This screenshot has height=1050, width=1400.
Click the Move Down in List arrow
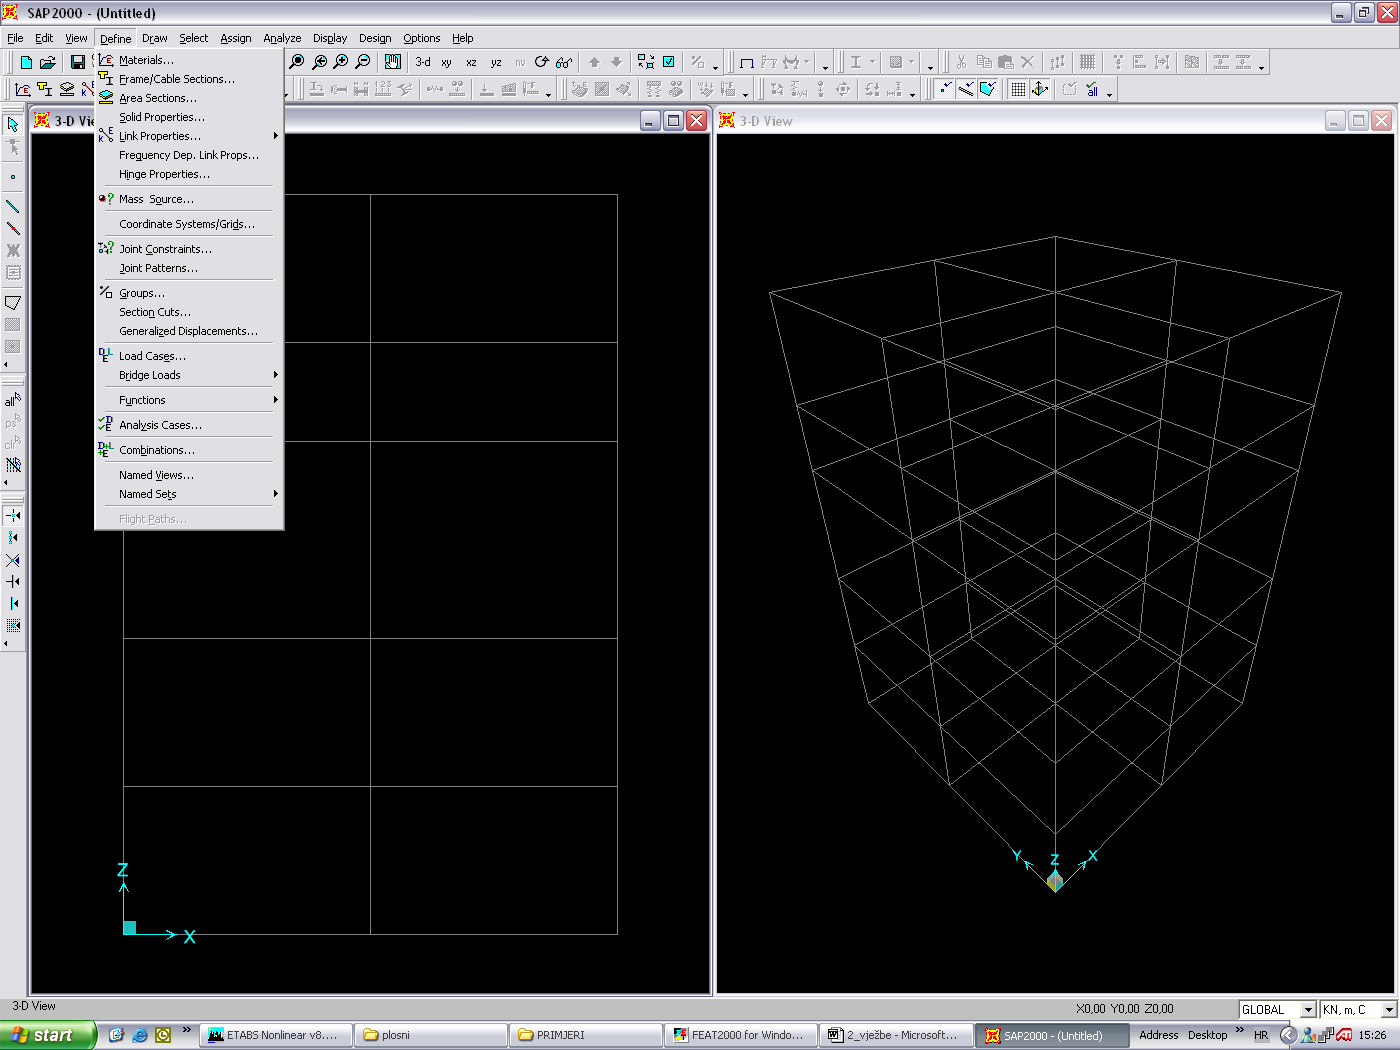pyautogui.click(x=616, y=62)
